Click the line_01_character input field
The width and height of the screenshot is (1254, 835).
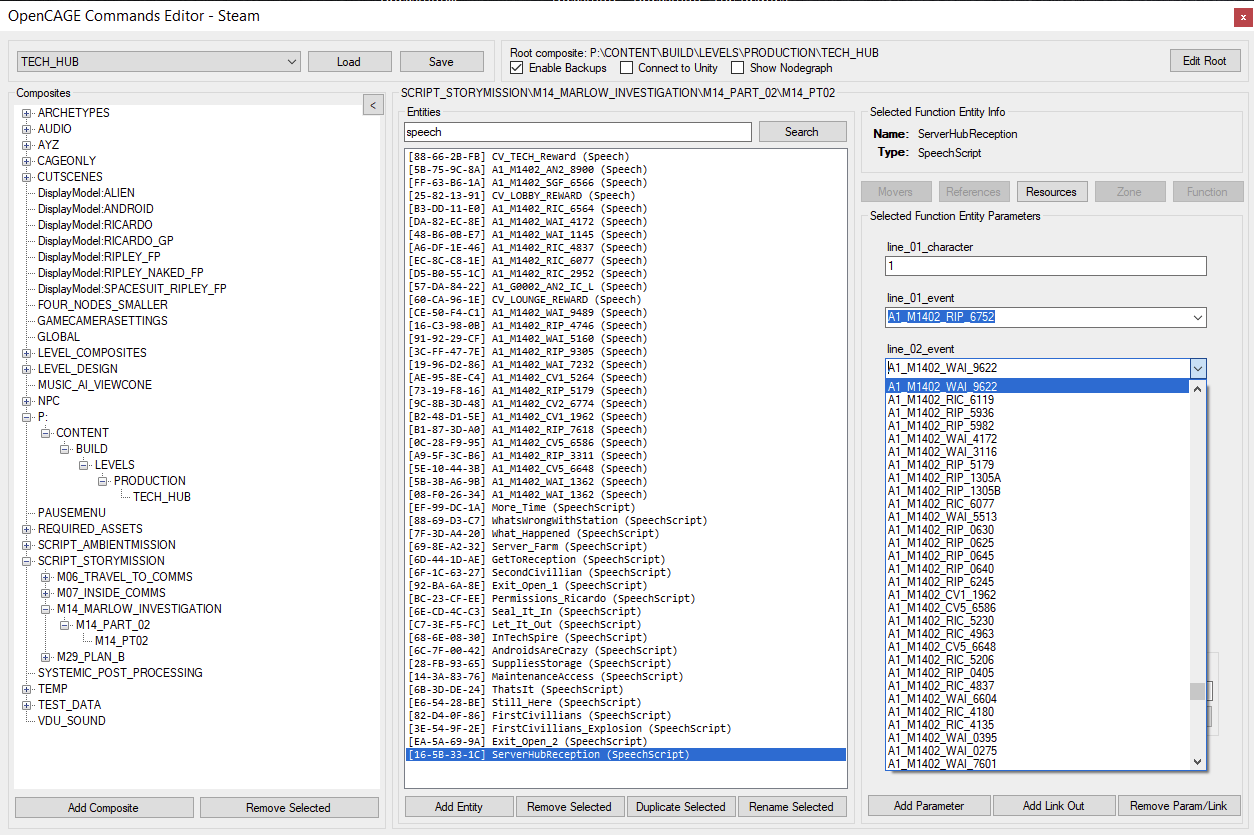pyautogui.click(x=1046, y=266)
